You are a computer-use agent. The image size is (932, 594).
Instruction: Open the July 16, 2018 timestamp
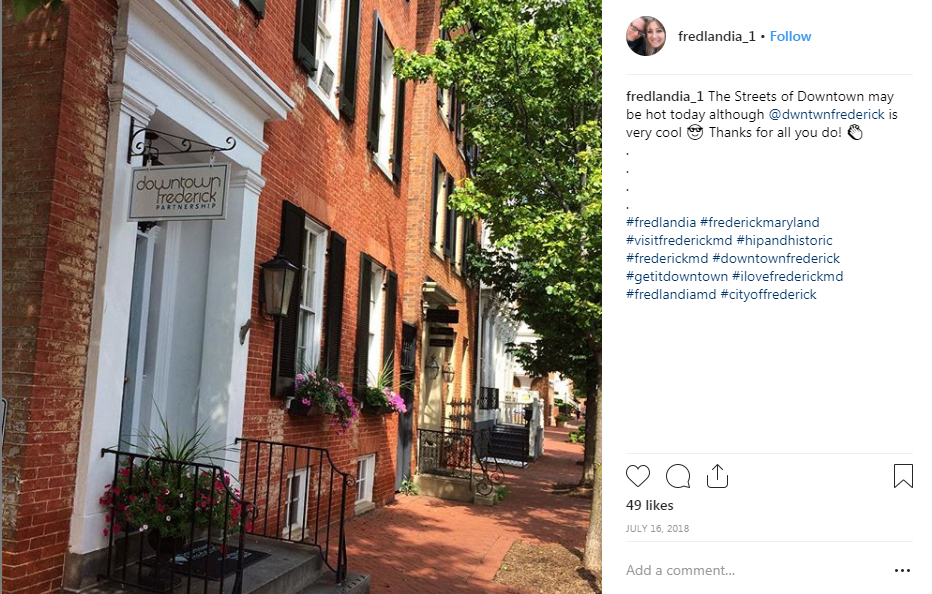click(657, 529)
